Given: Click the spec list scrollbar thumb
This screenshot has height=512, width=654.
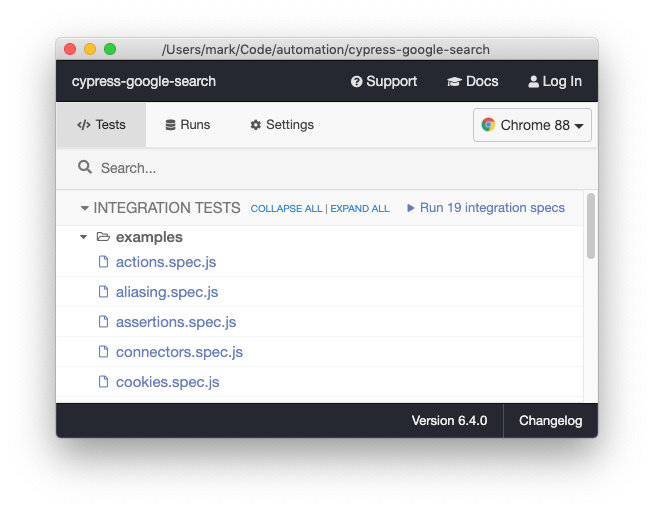Looking at the screenshot, I should 591,226.
